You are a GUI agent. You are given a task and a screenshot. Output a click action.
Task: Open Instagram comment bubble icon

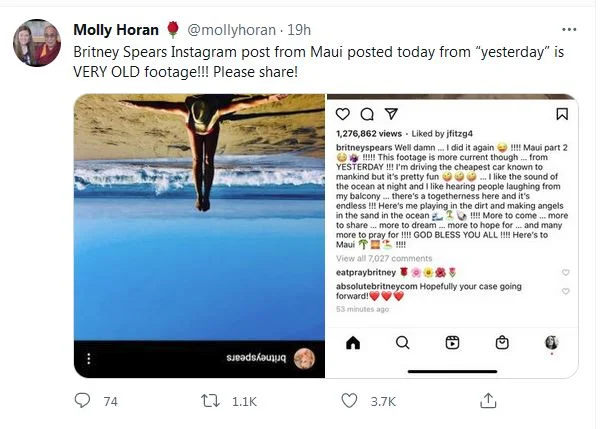pos(367,114)
